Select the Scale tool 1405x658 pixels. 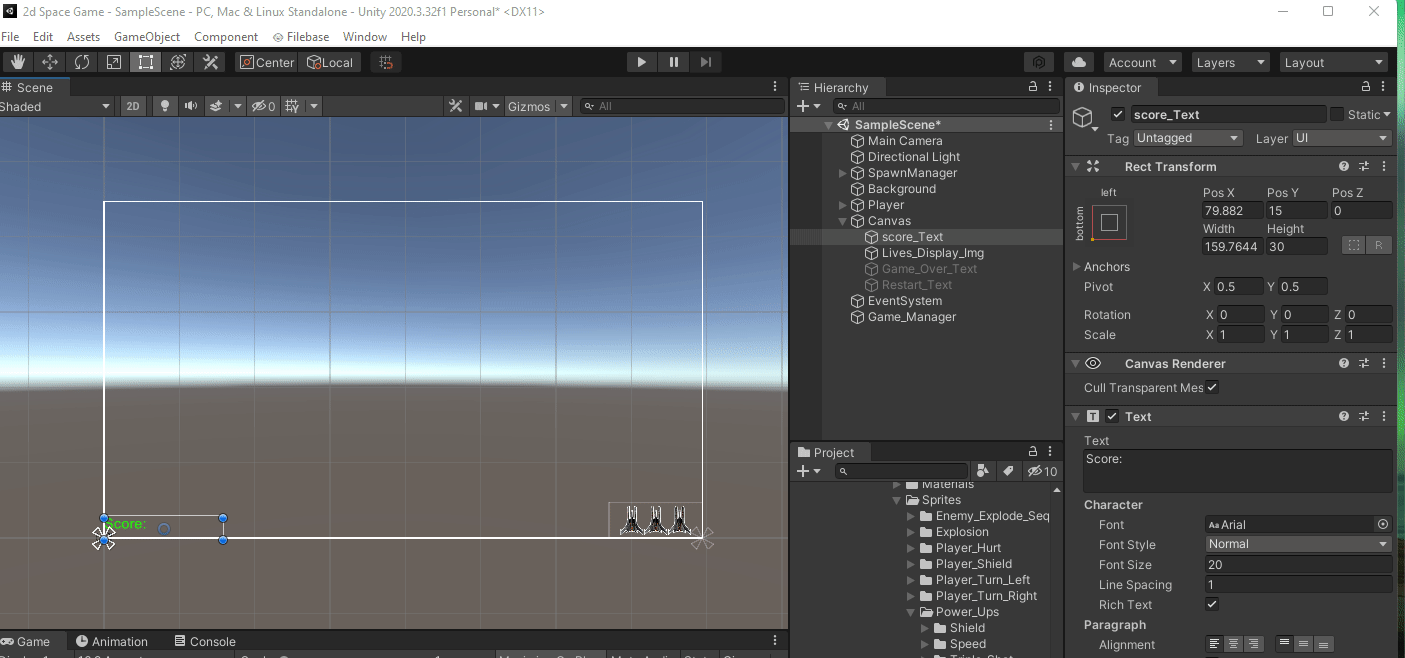113,61
